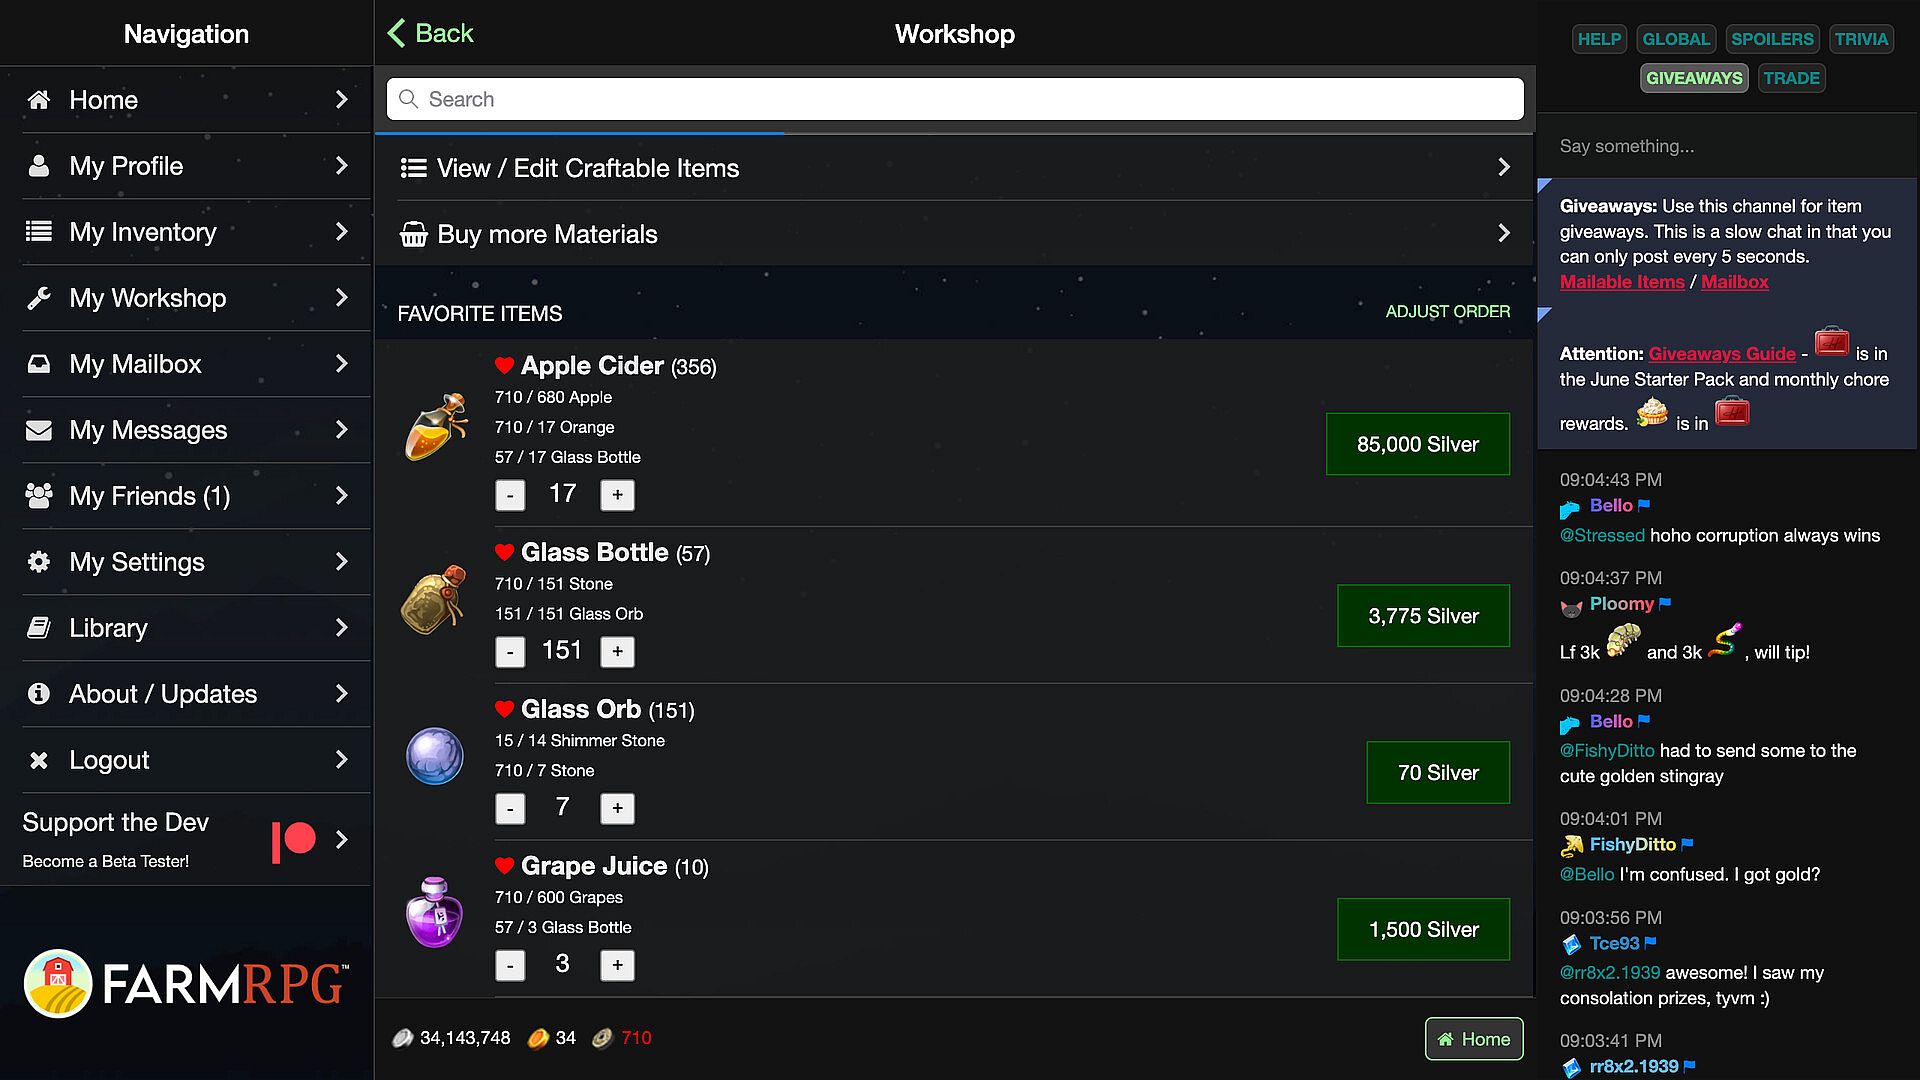The height and width of the screenshot is (1080, 1920).
Task: Click the Patreon logo icon
Action: click(x=293, y=840)
